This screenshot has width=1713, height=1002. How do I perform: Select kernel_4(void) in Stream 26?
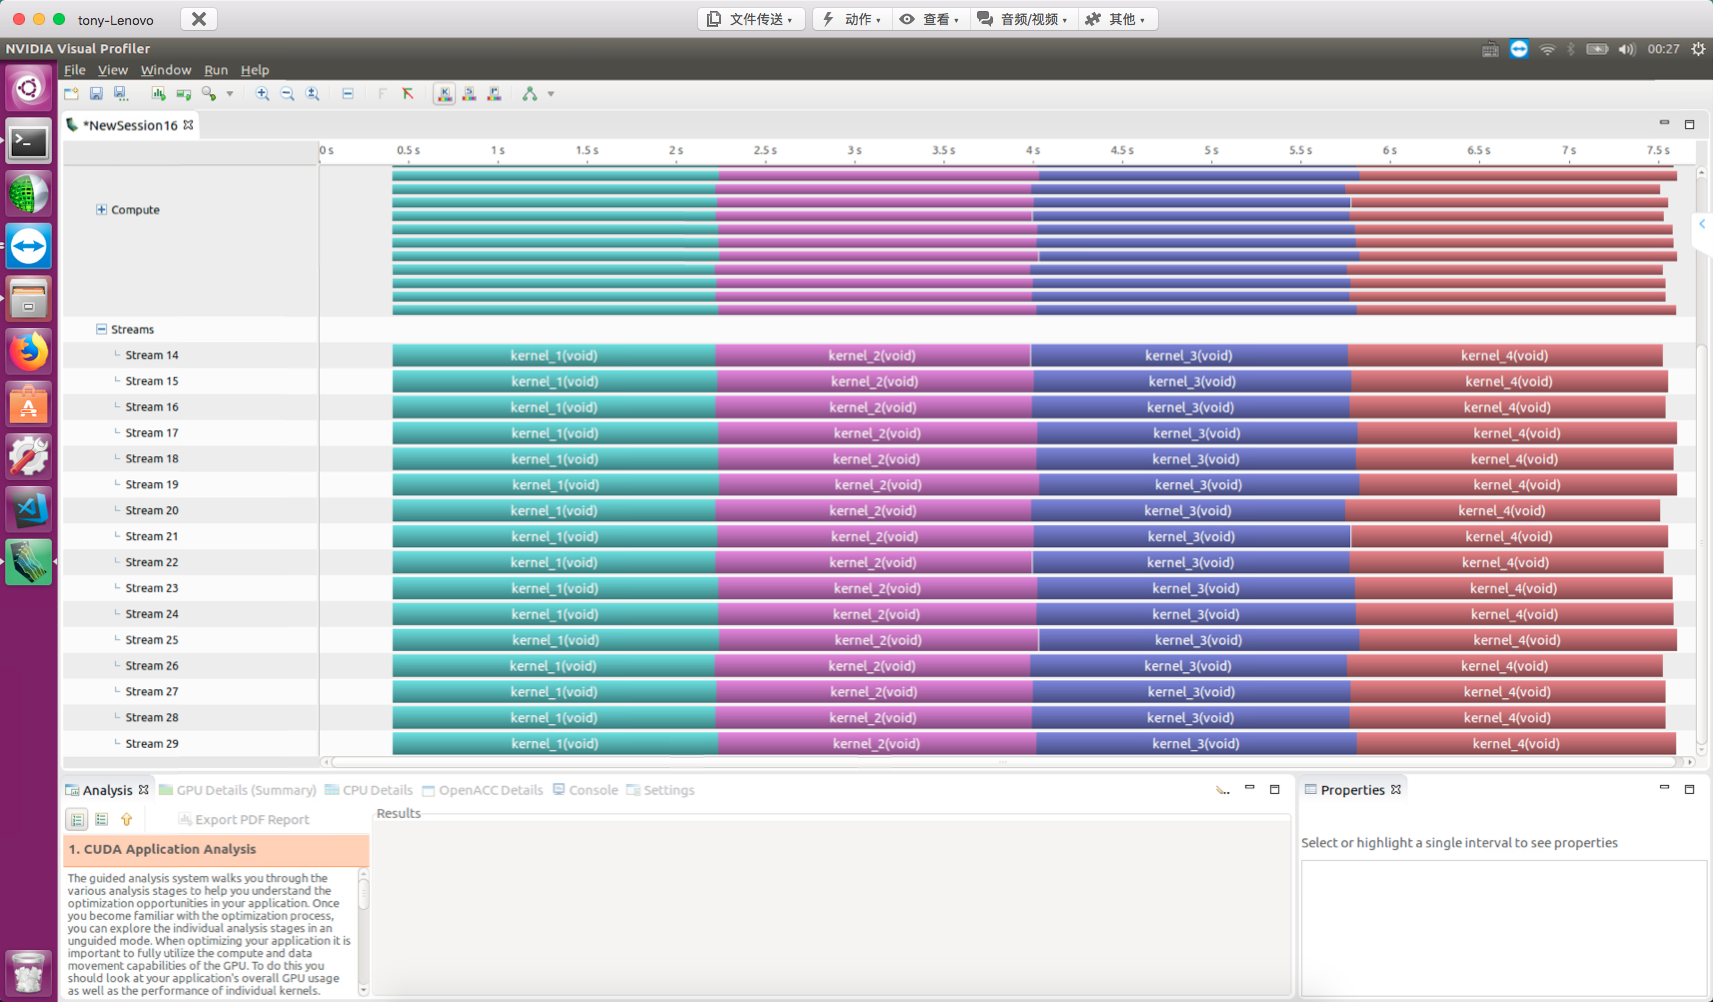(x=1504, y=666)
